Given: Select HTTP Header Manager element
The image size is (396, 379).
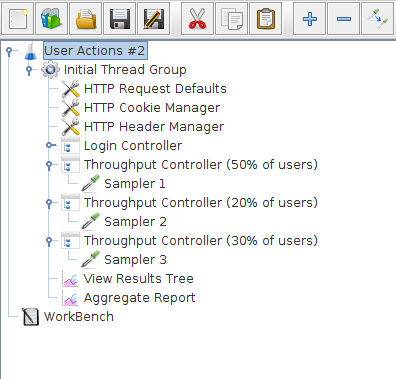Looking at the screenshot, I should pos(154,127).
